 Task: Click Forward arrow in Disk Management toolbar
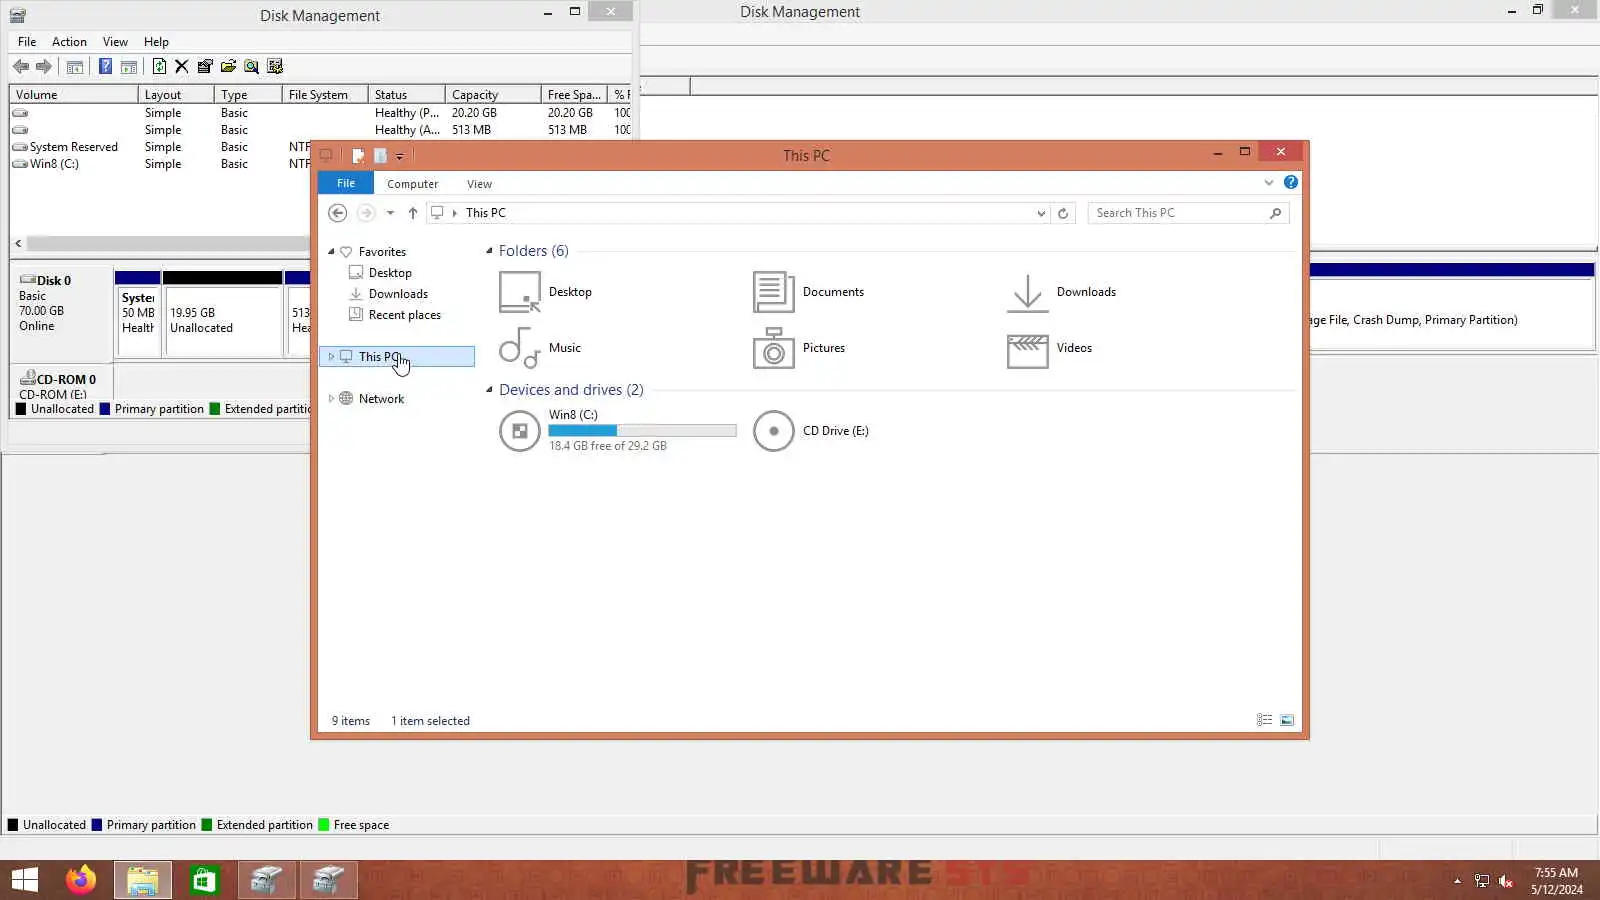click(x=44, y=67)
